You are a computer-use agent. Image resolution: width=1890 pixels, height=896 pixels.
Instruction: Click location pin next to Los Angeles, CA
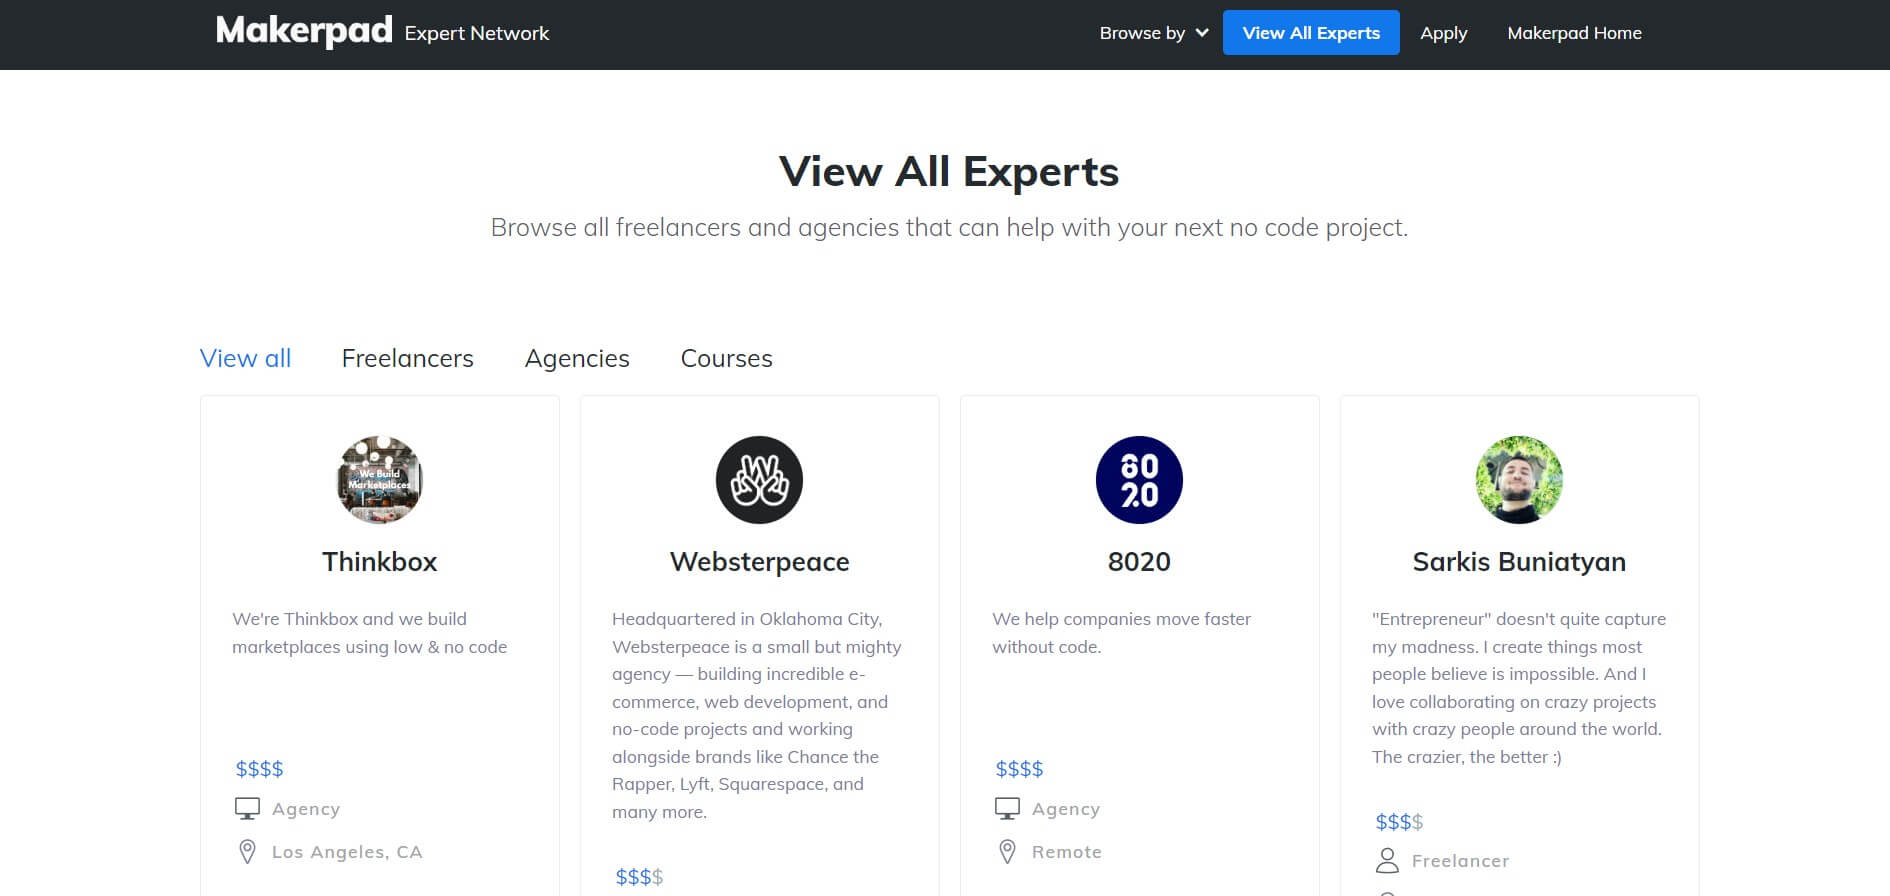click(247, 852)
